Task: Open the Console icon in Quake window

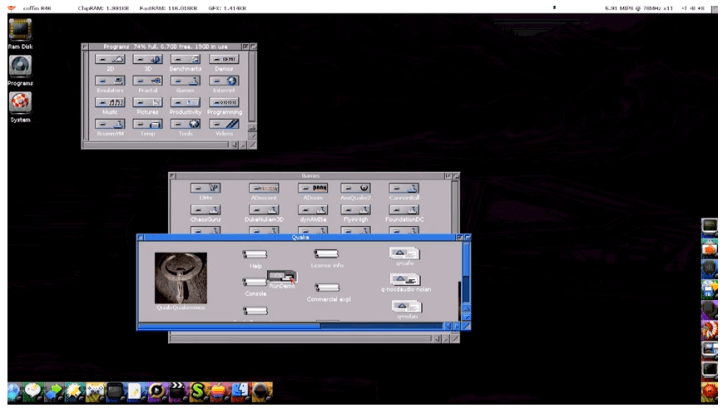Action: click(254, 283)
